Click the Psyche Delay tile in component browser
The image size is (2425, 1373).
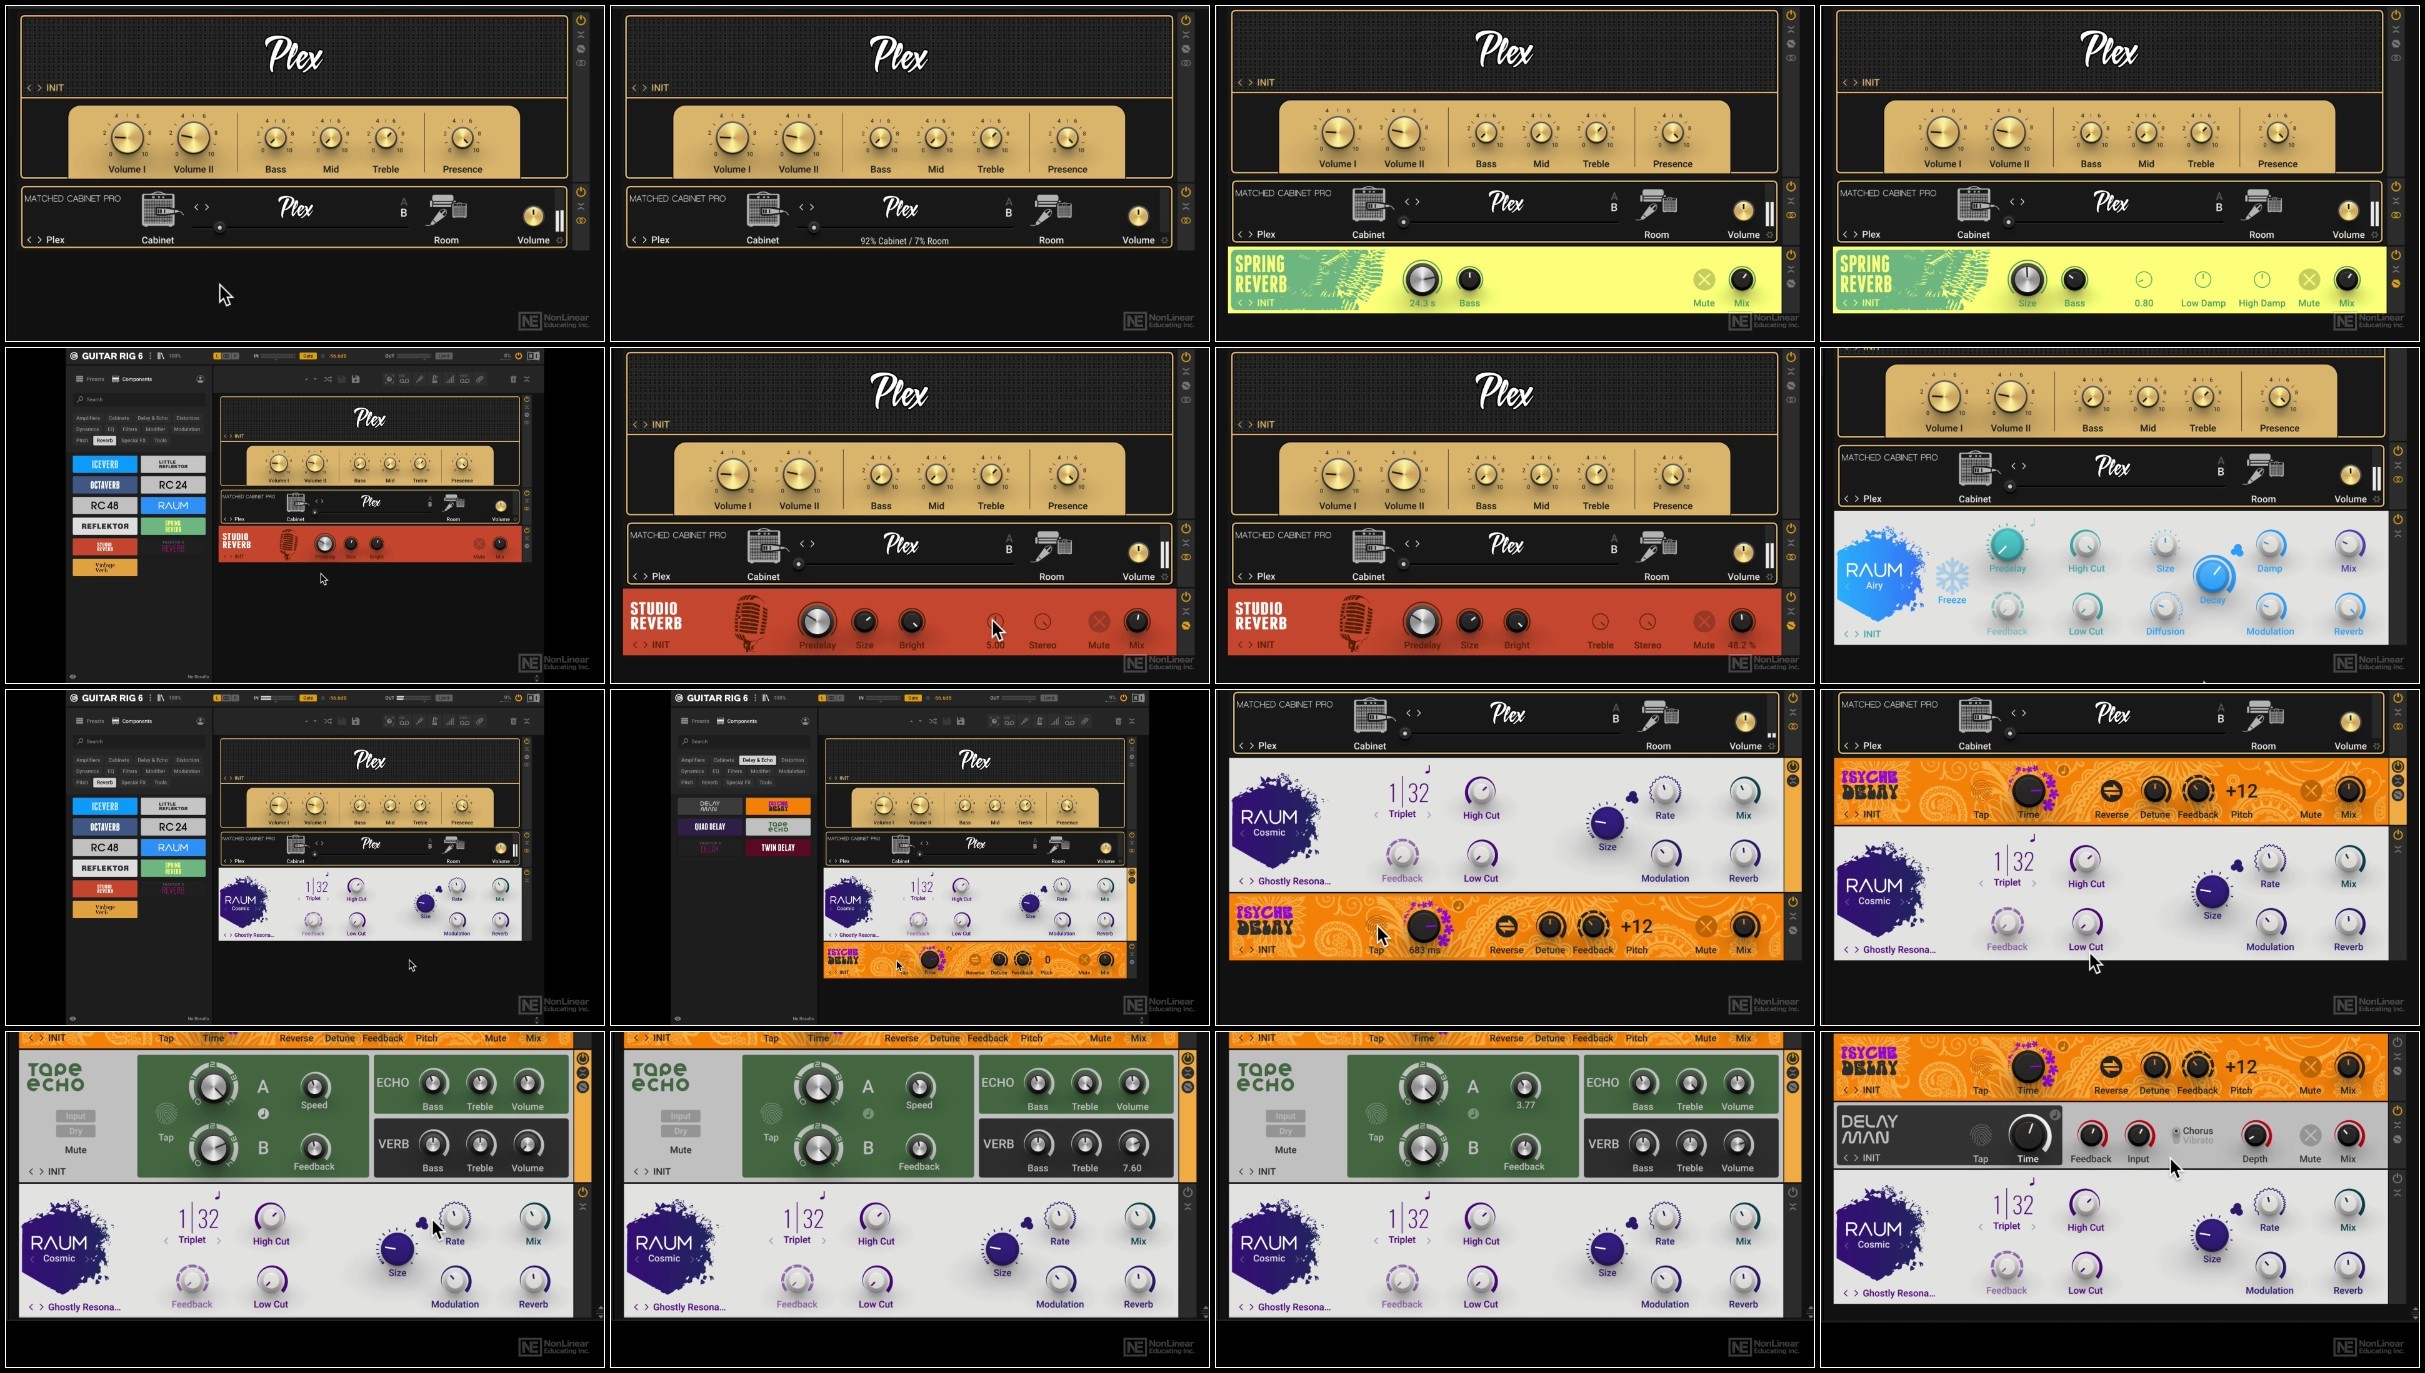pos(778,806)
